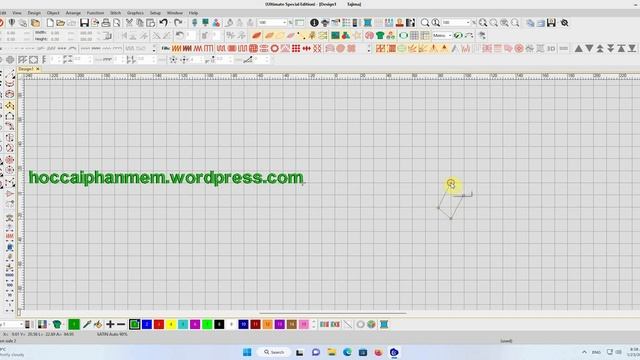
Task: Pick the first orange satin zigzag stitch
Action: click(176, 49)
